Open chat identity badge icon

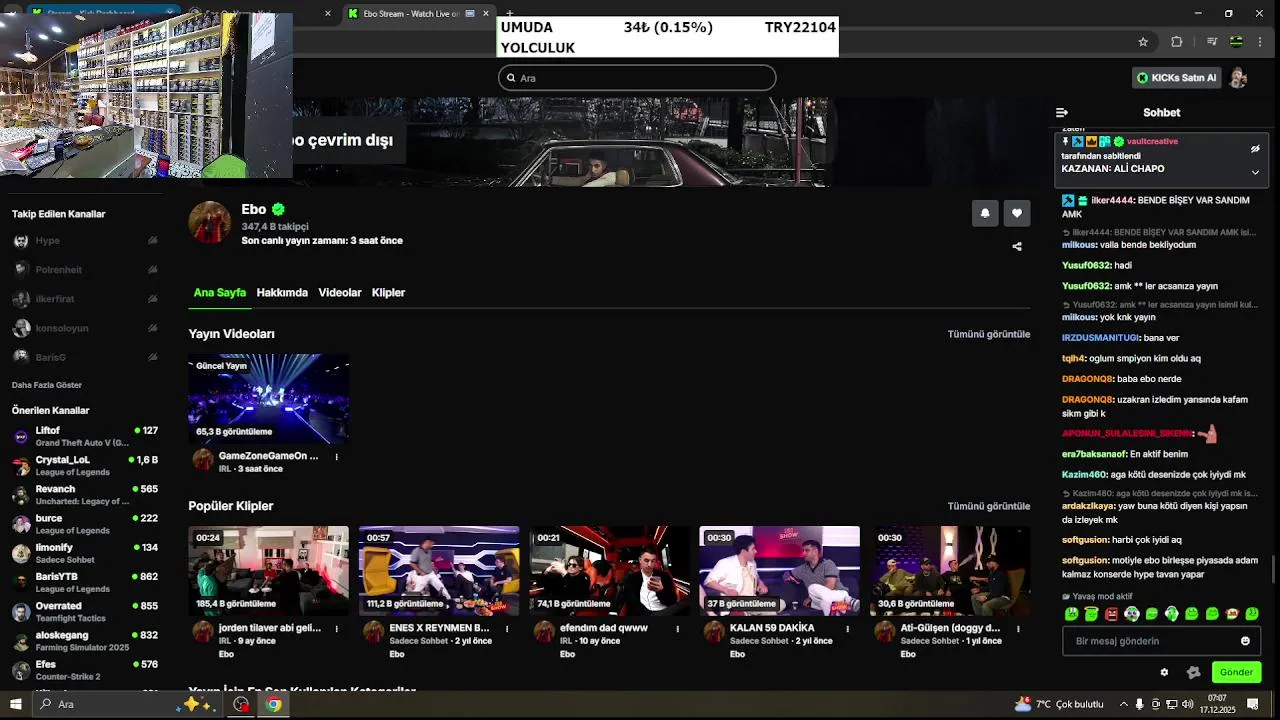(1193, 672)
